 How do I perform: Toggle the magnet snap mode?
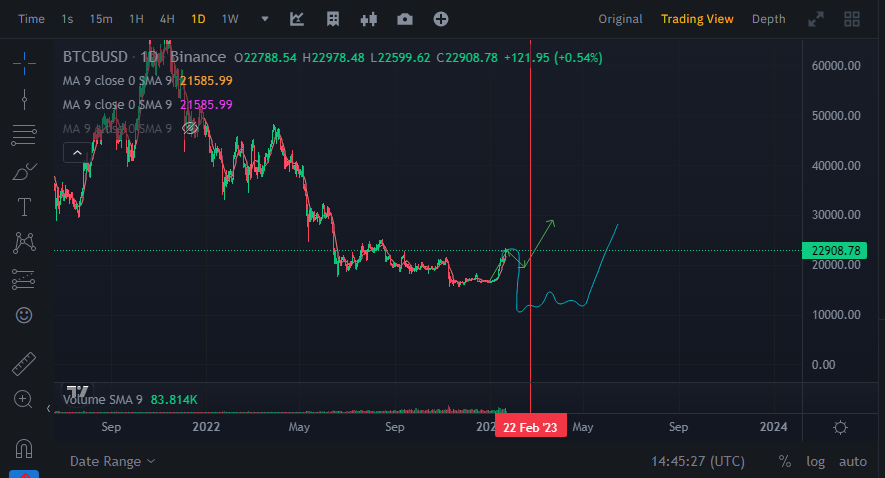point(24,449)
